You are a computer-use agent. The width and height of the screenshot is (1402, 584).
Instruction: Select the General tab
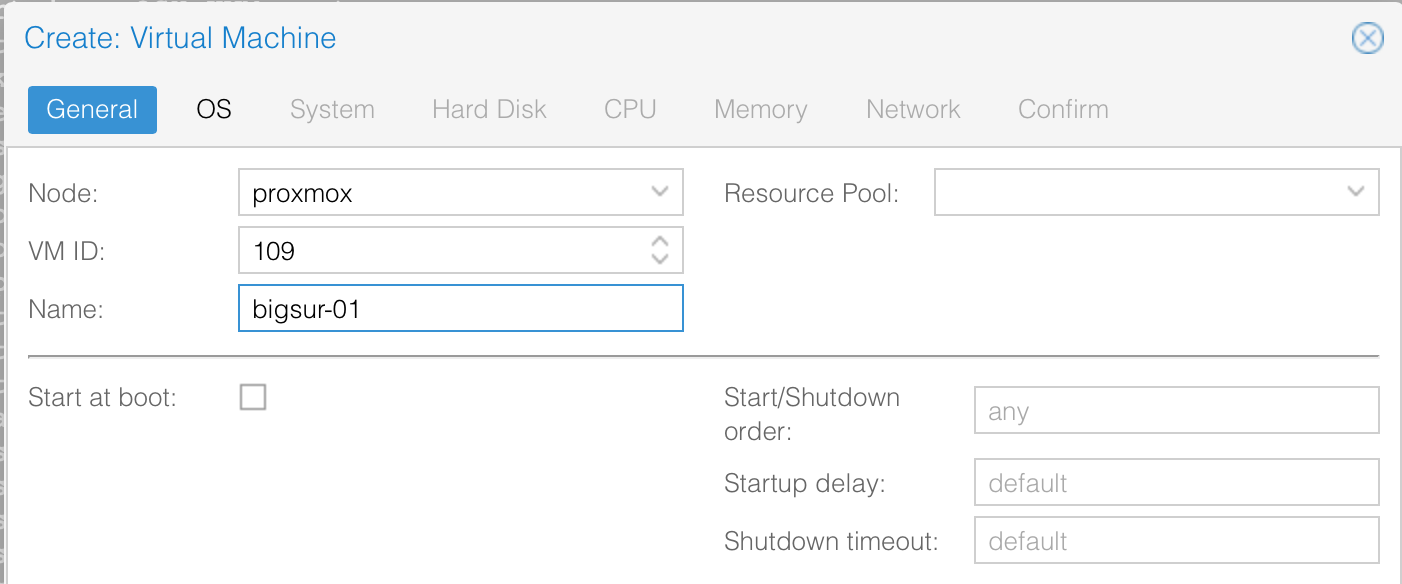point(92,109)
